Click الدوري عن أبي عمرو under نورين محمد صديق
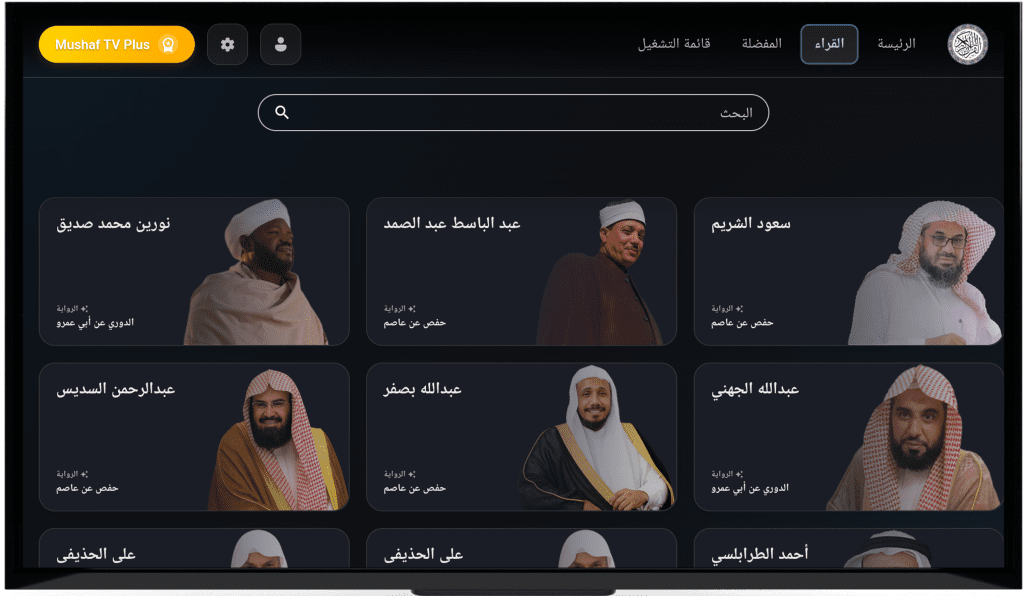Image resolution: width=1024 pixels, height=596 pixels. coord(95,323)
